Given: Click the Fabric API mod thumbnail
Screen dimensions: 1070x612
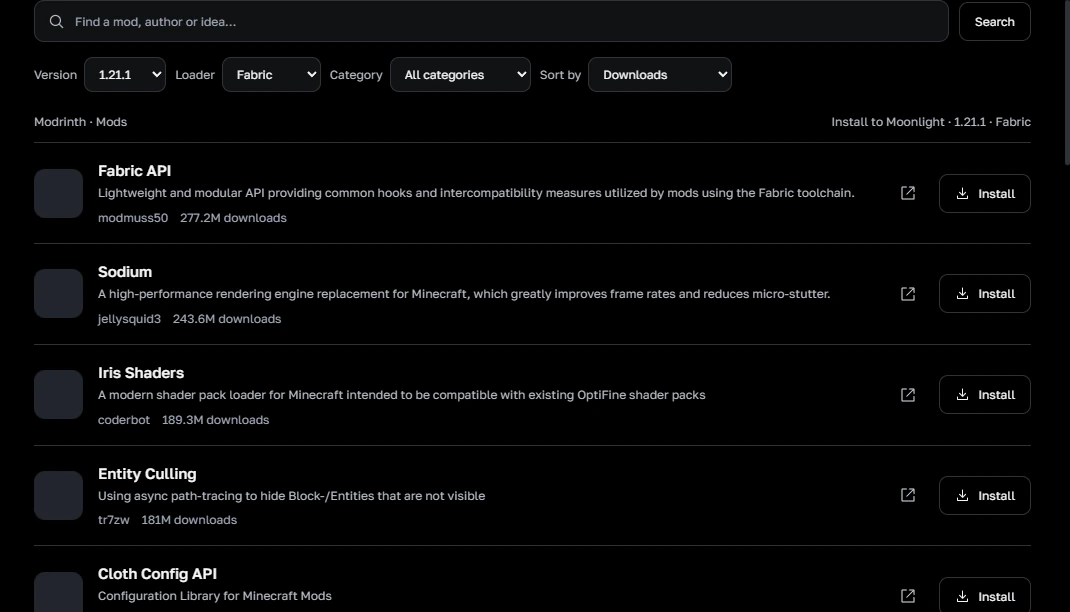Looking at the screenshot, I should click(59, 194).
